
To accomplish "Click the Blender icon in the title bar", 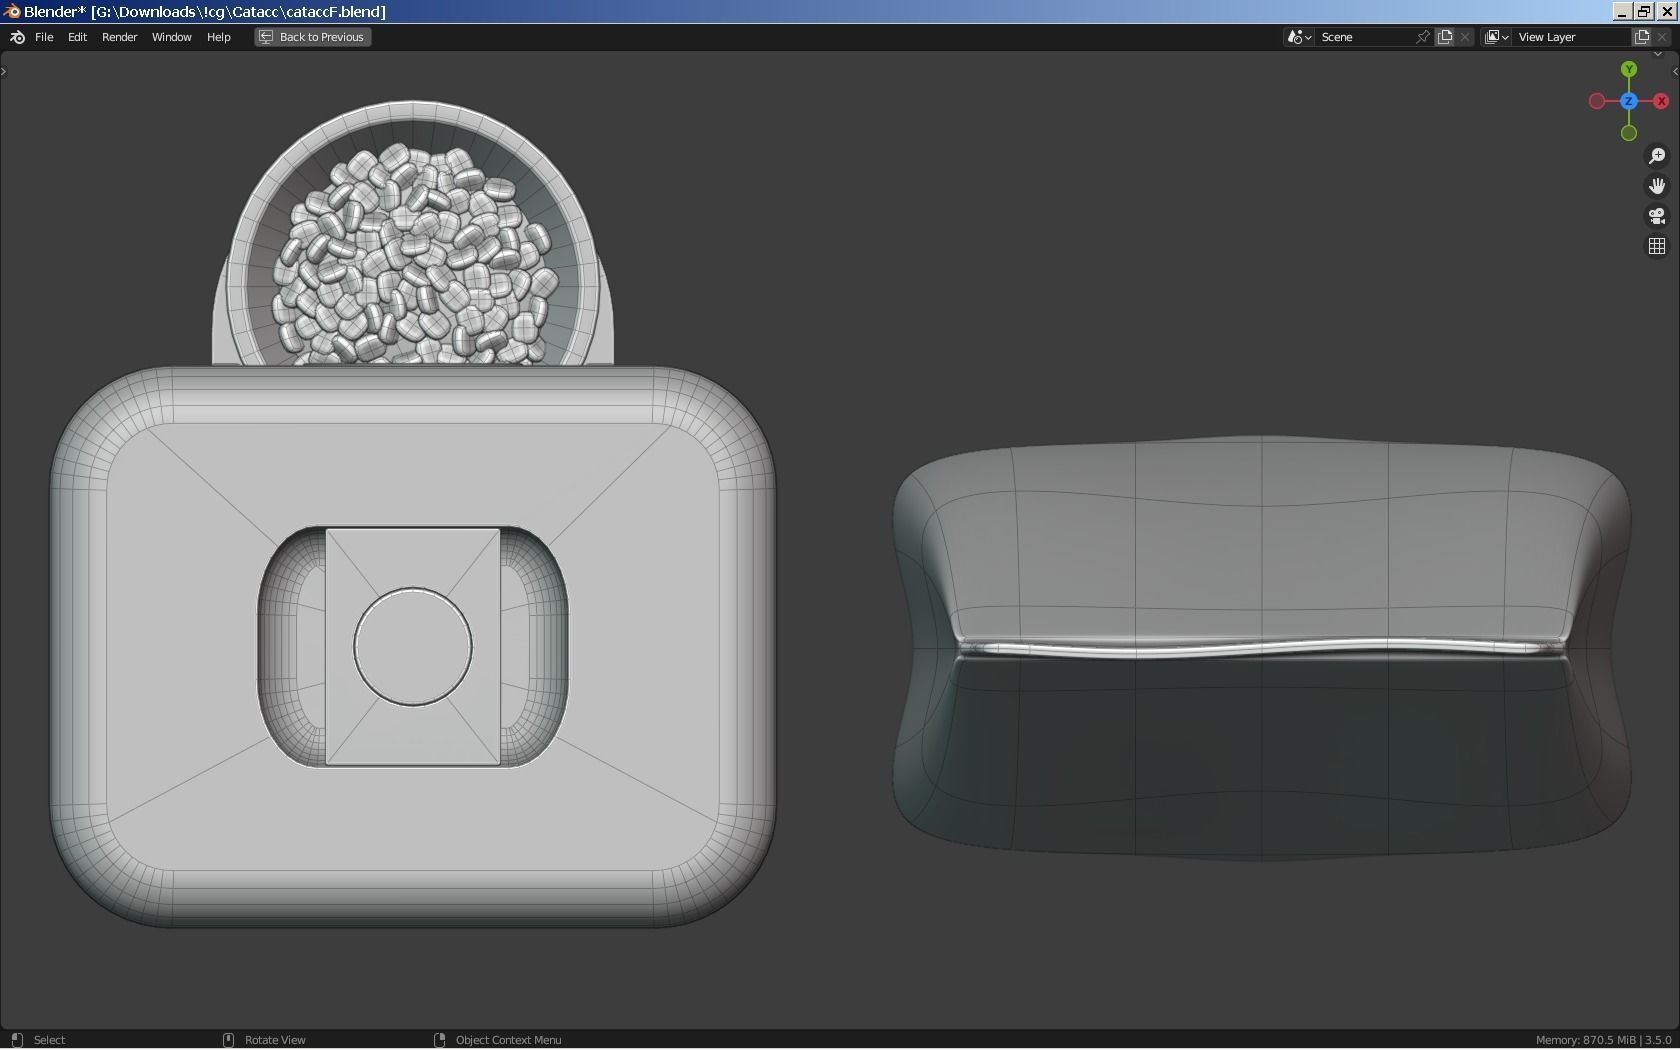I will pyautogui.click(x=12, y=11).
